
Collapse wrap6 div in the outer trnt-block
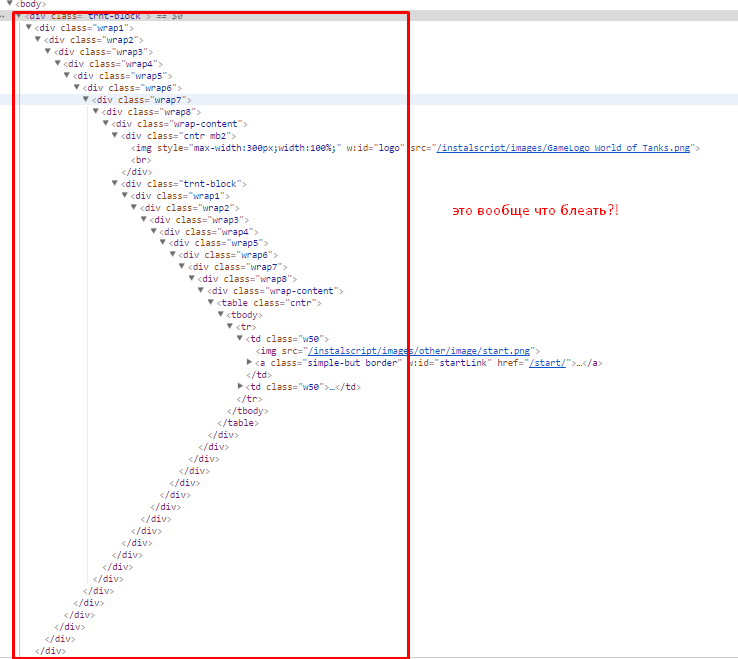[x=77, y=87]
